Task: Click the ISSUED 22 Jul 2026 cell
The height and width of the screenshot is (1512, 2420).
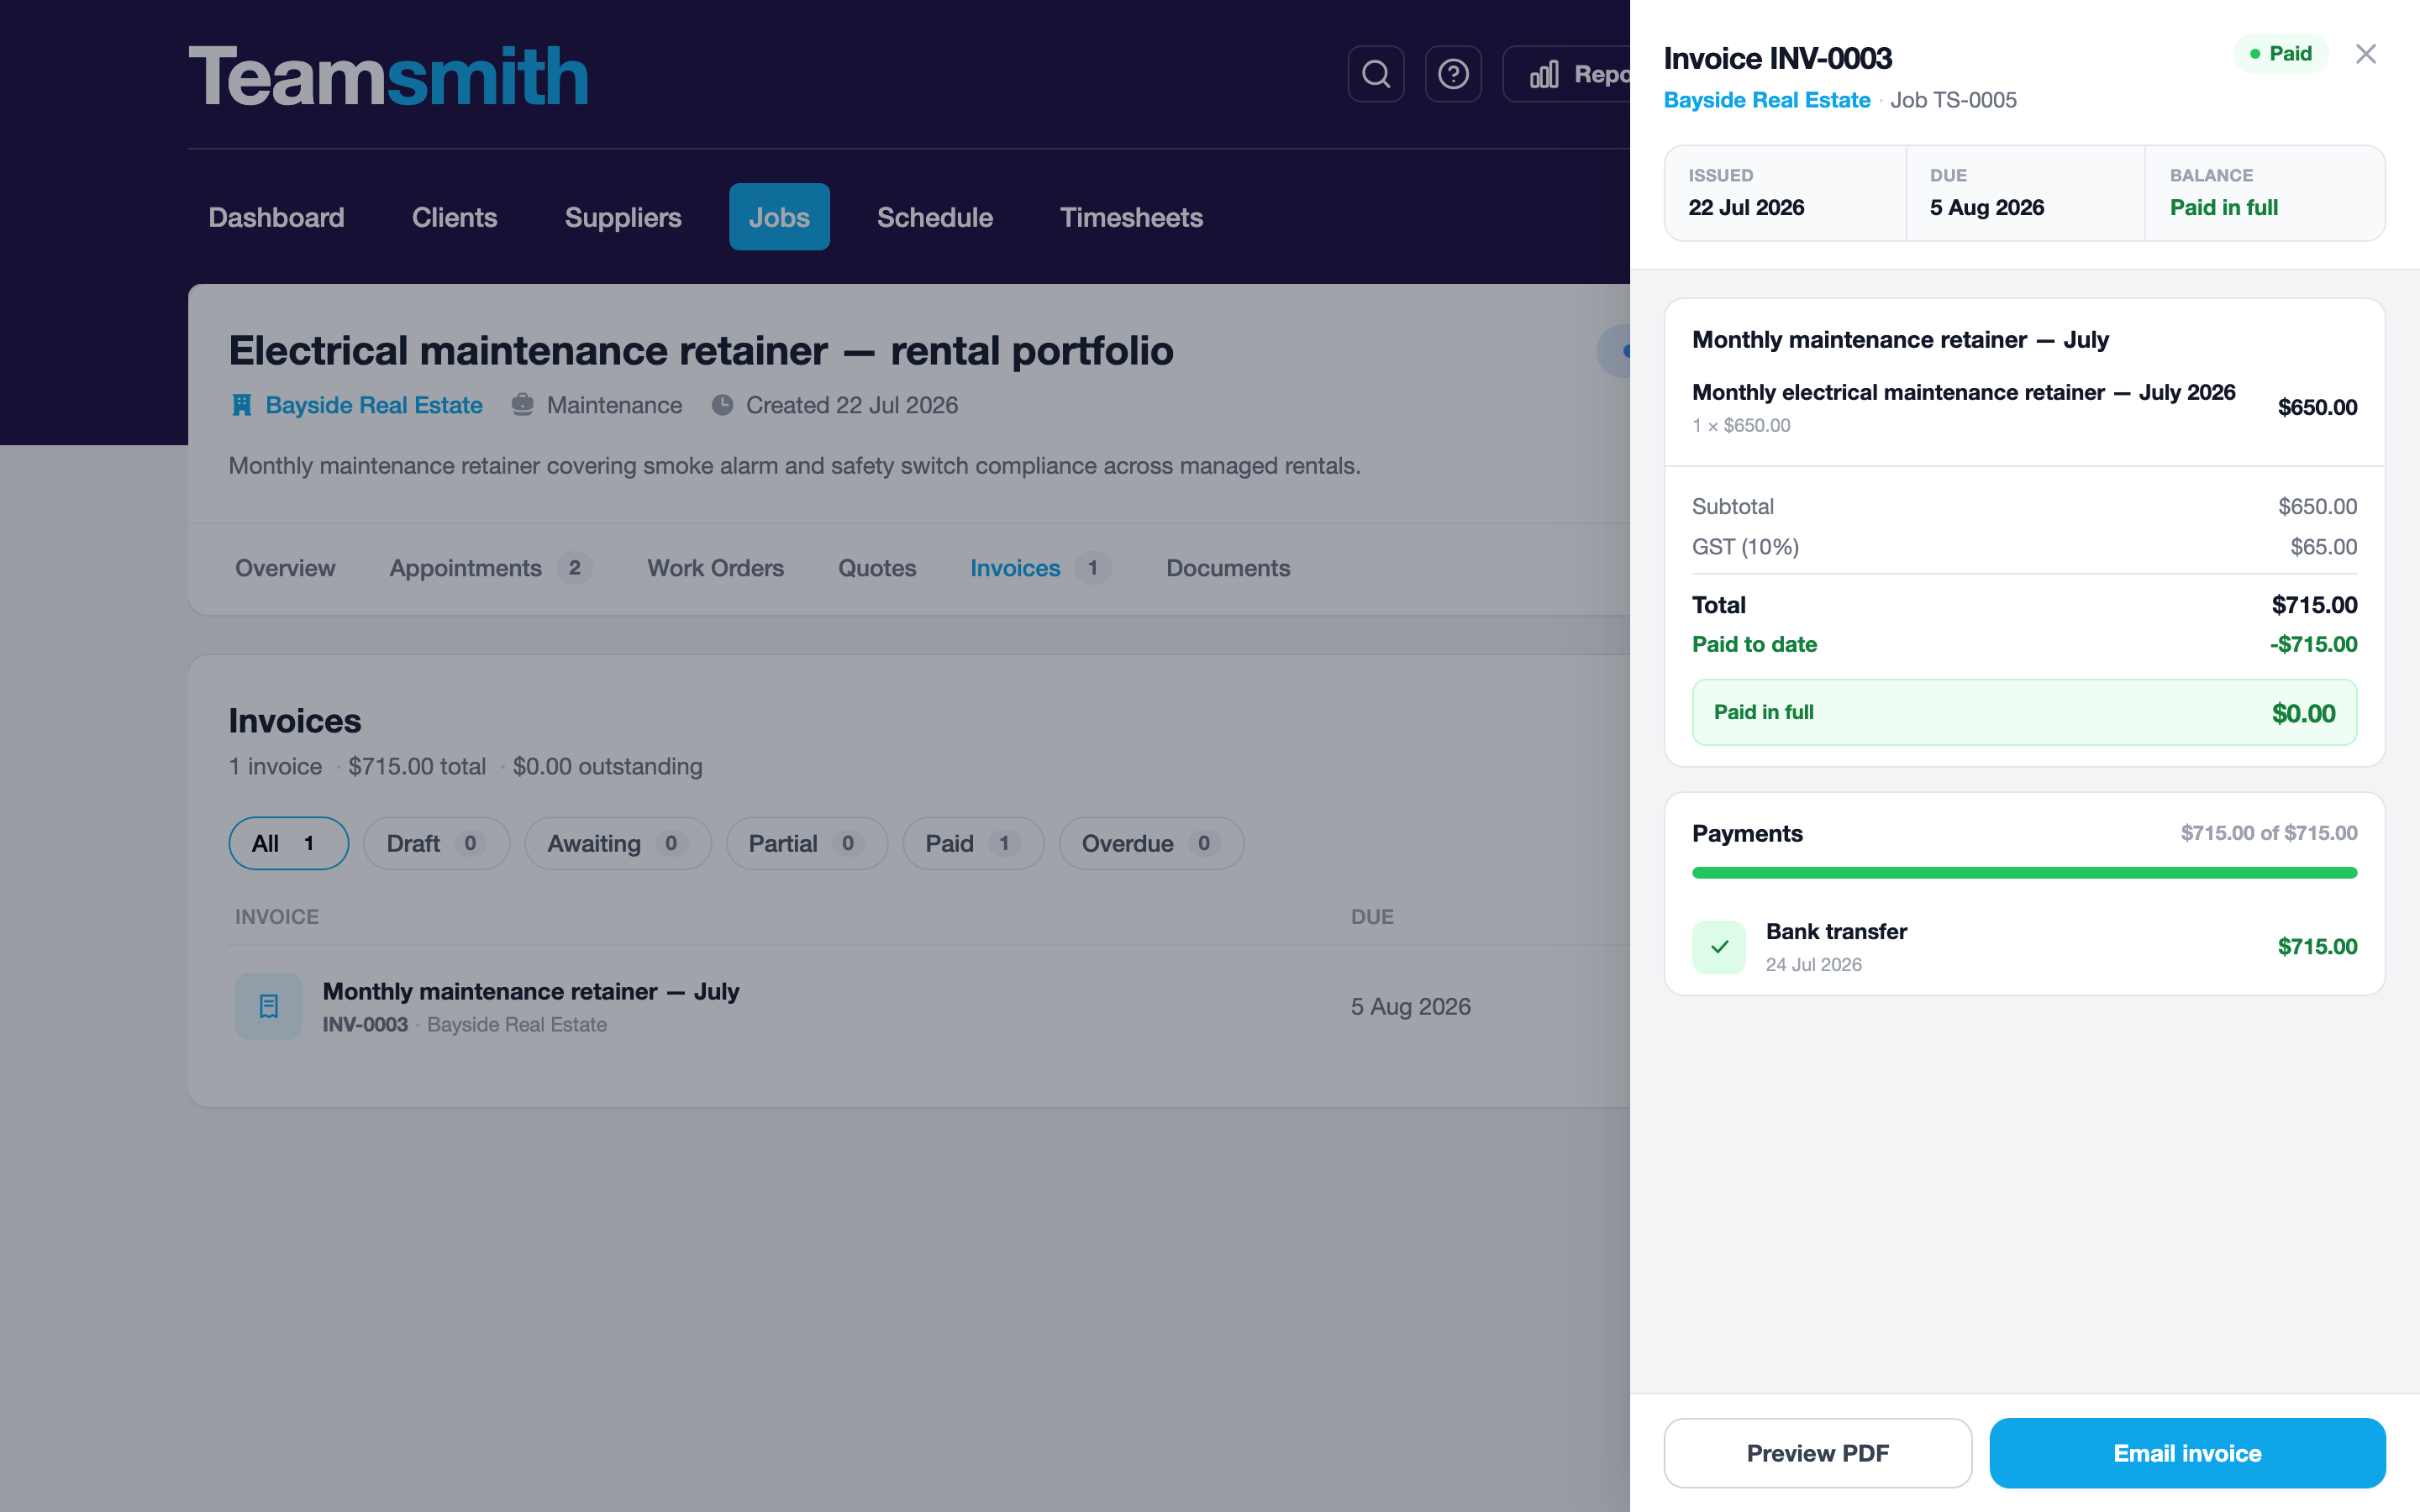Action: 1785,193
